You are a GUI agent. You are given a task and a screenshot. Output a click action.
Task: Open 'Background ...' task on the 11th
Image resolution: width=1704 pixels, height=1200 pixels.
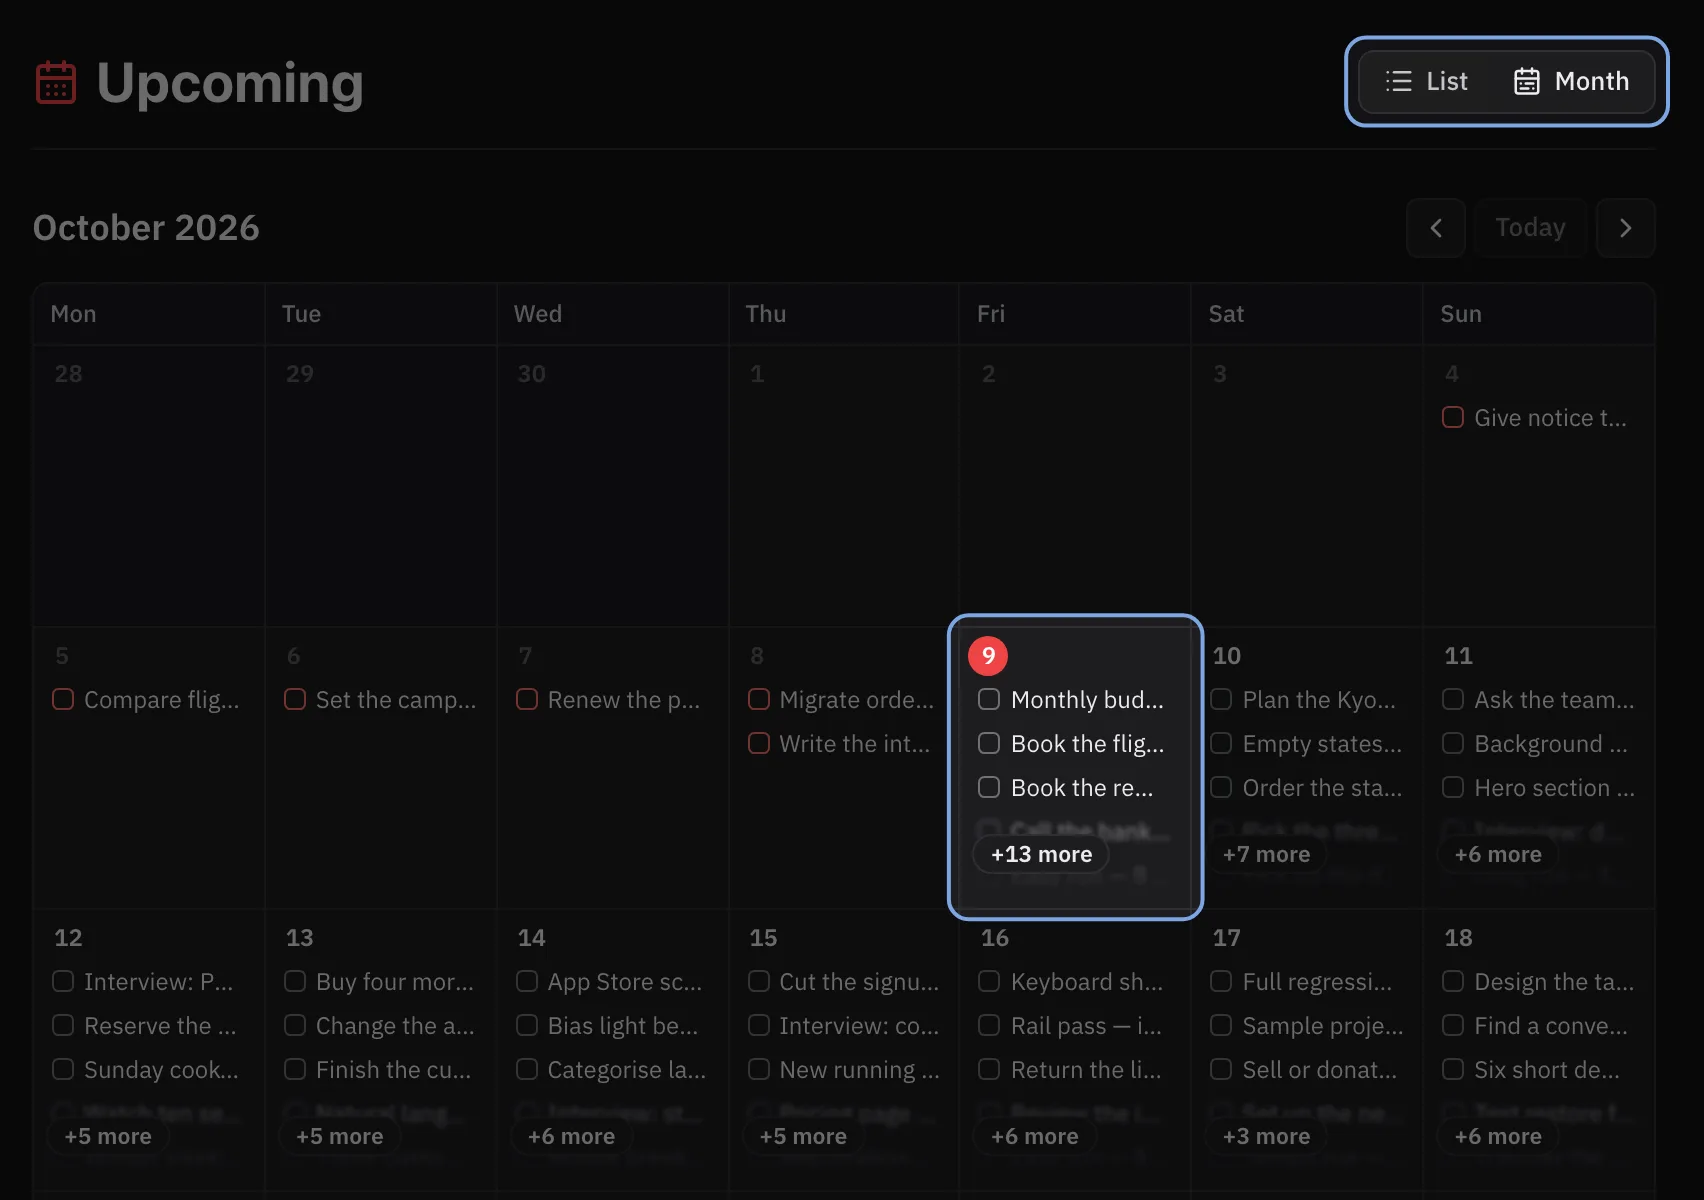pos(1551,743)
